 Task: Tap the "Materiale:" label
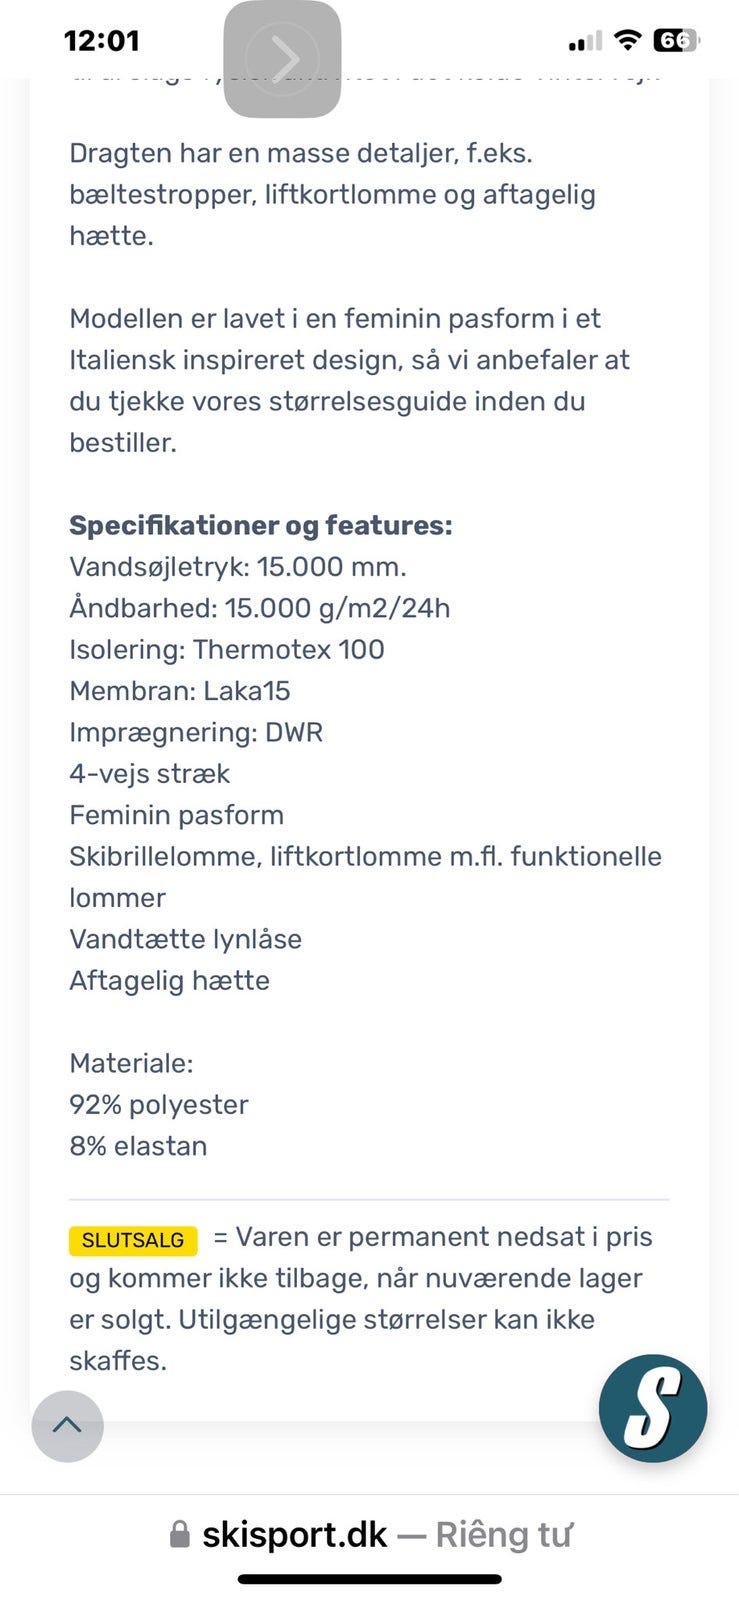131,1063
